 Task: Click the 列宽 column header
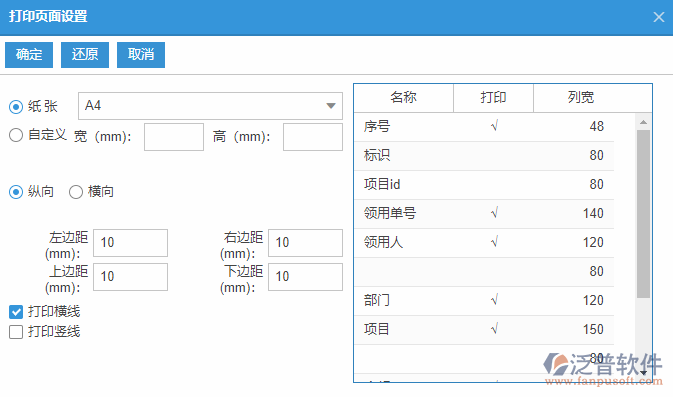pyautogui.click(x=580, y=98)
